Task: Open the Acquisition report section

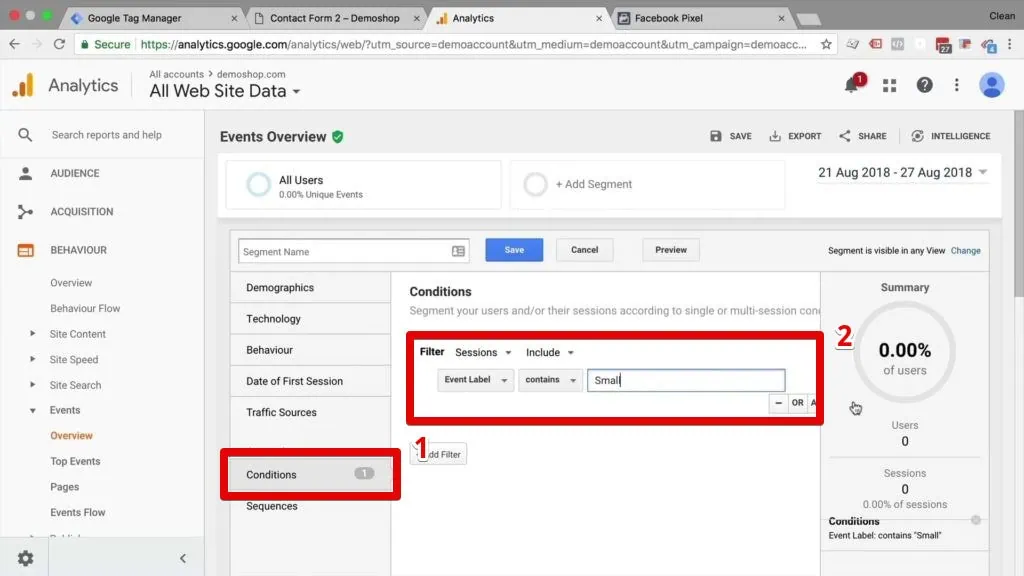Action: 80,211
